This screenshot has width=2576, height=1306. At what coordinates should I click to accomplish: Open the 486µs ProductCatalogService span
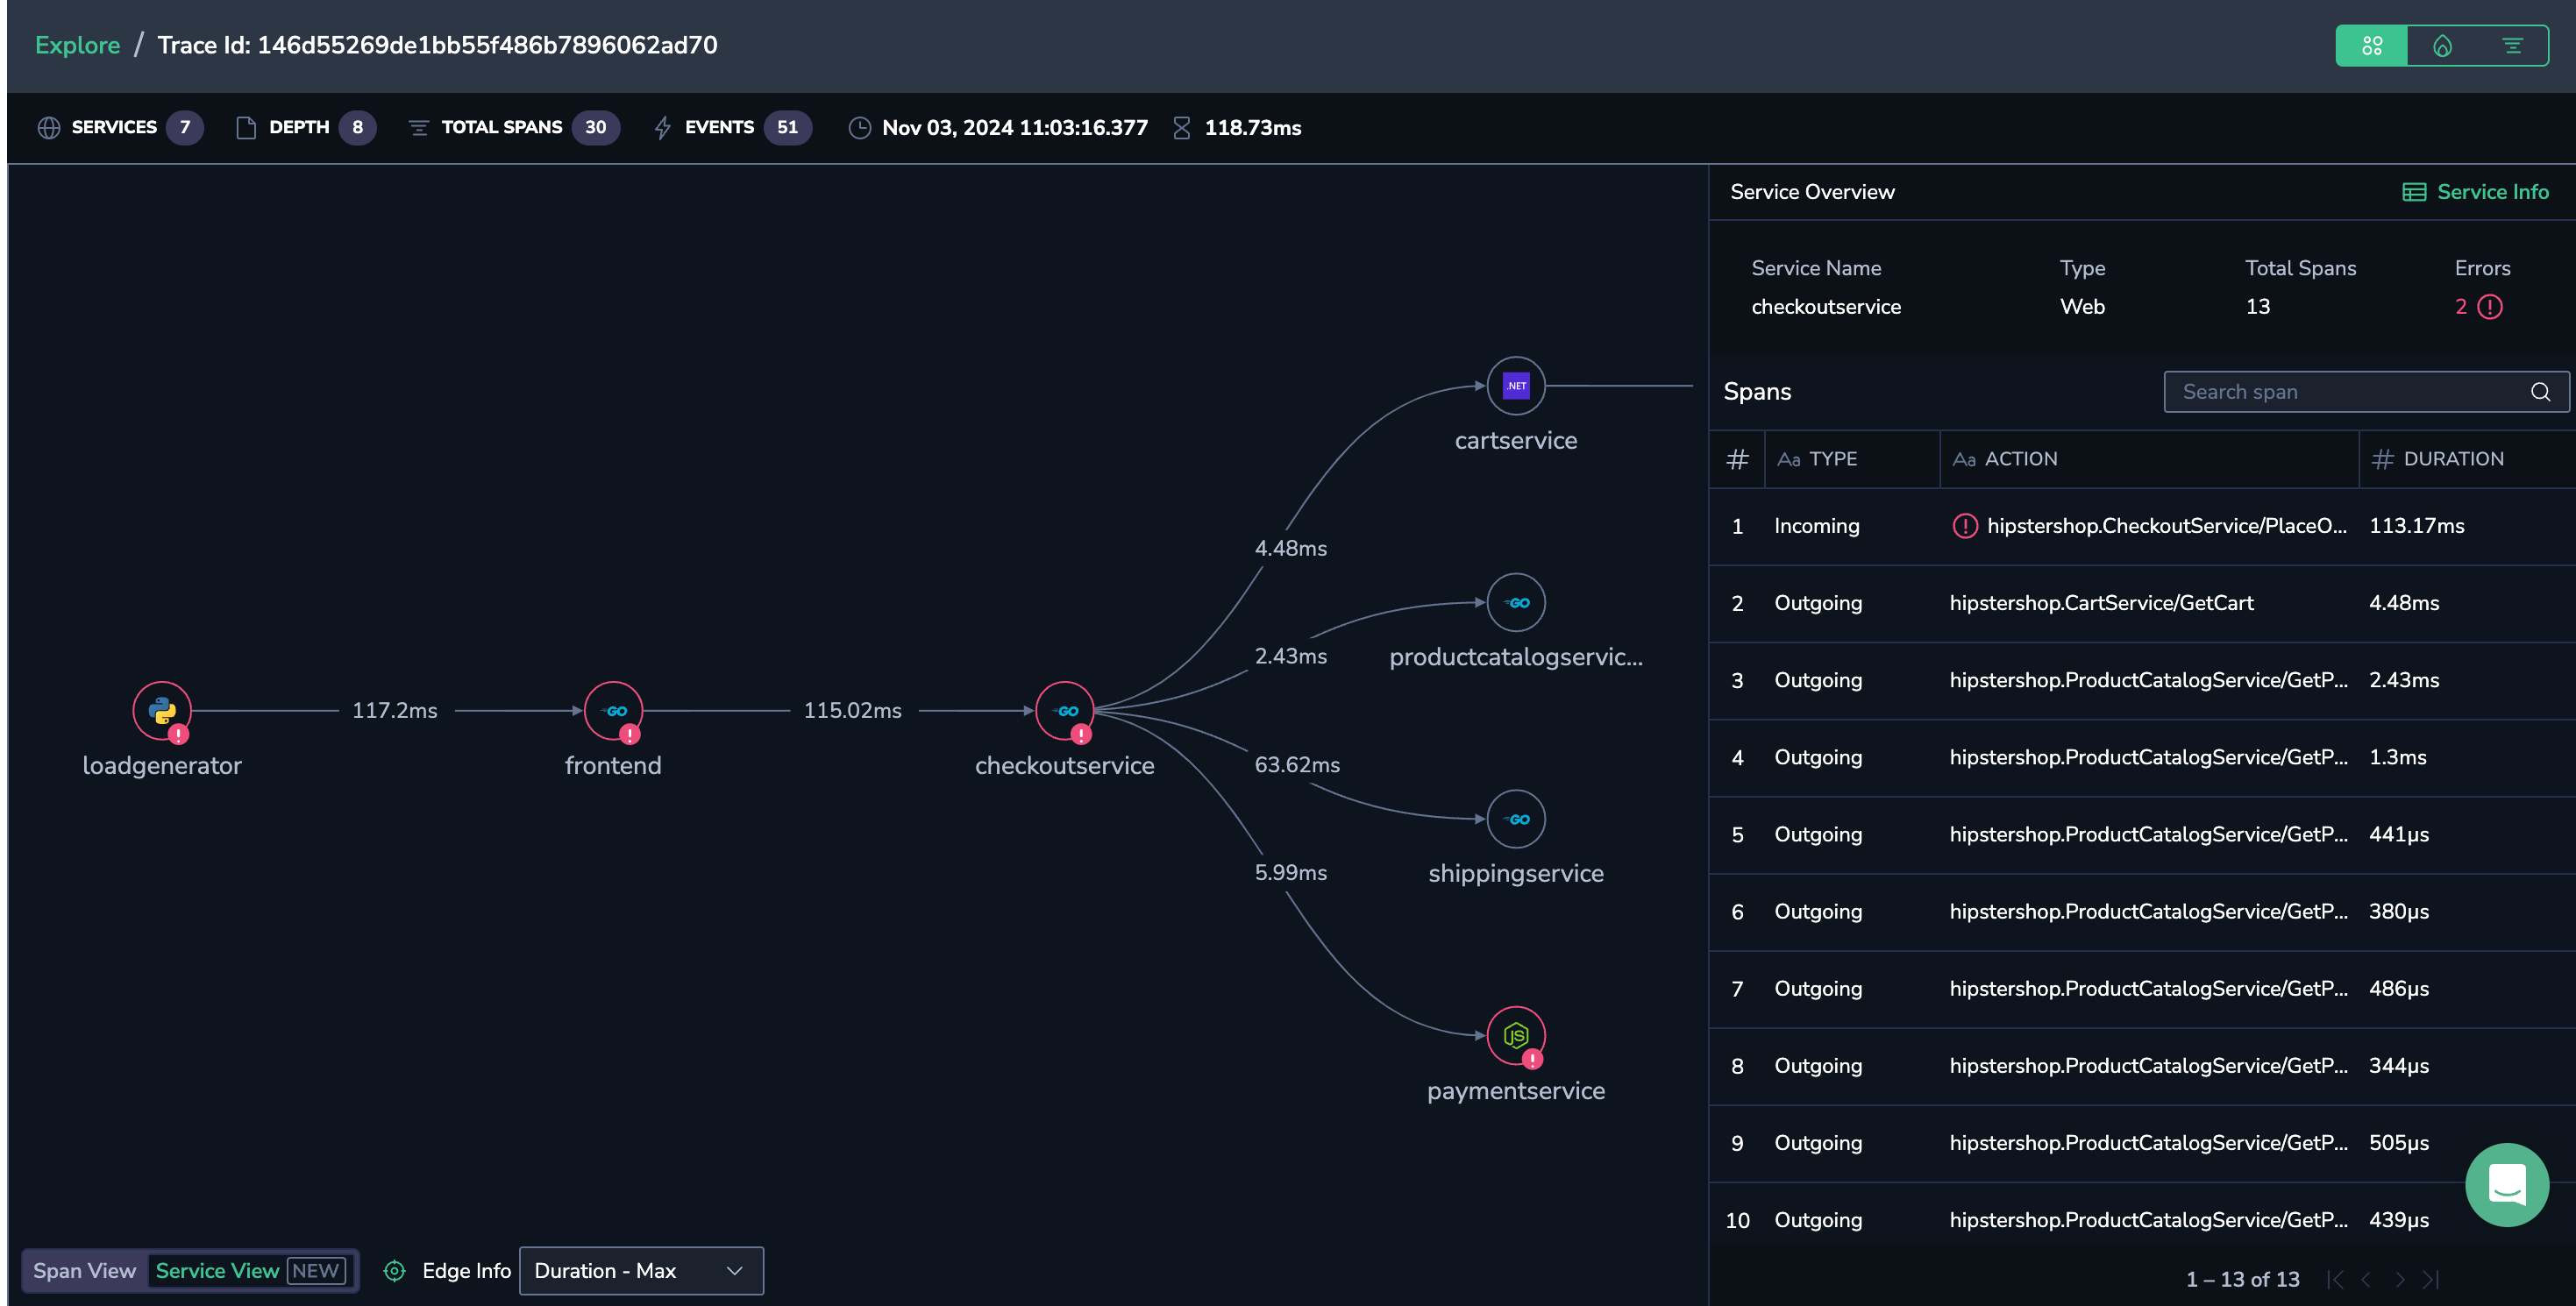click(2142, 988)
